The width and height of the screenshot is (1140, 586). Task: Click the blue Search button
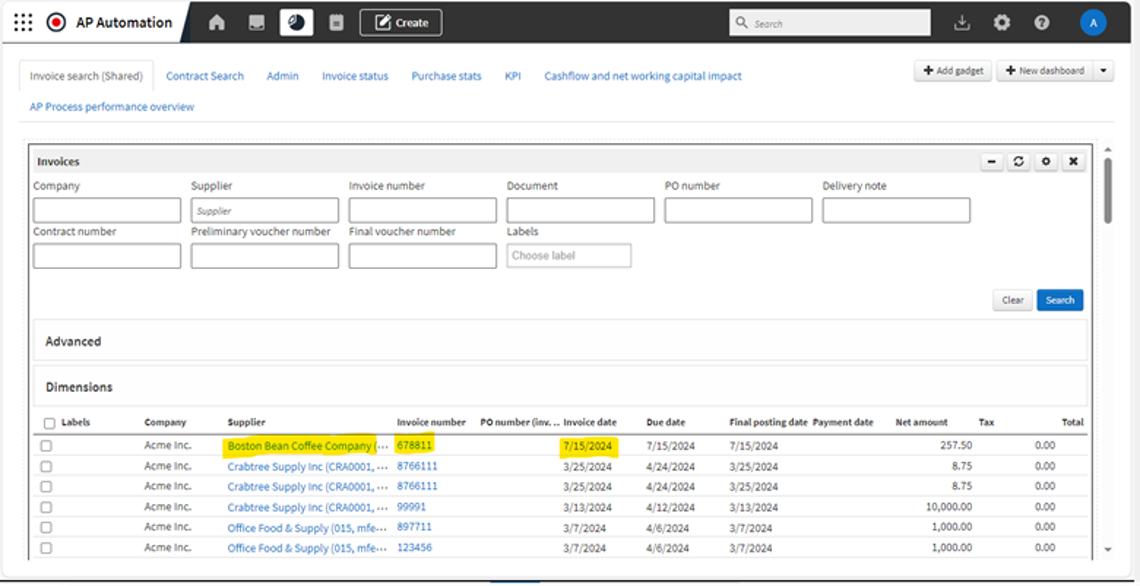pyautogui.click(x=1059, y=300)
